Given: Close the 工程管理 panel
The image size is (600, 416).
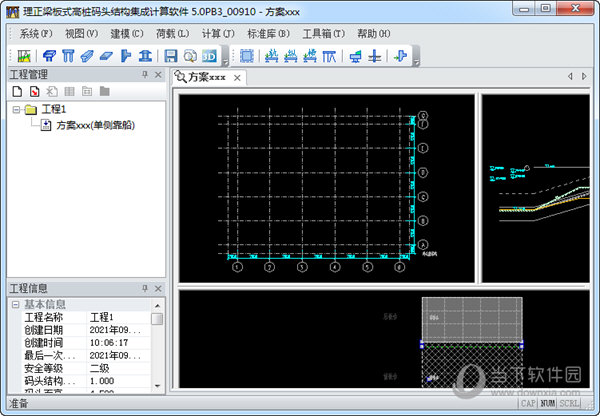Looking at the screenshot, I should point(158,75).
